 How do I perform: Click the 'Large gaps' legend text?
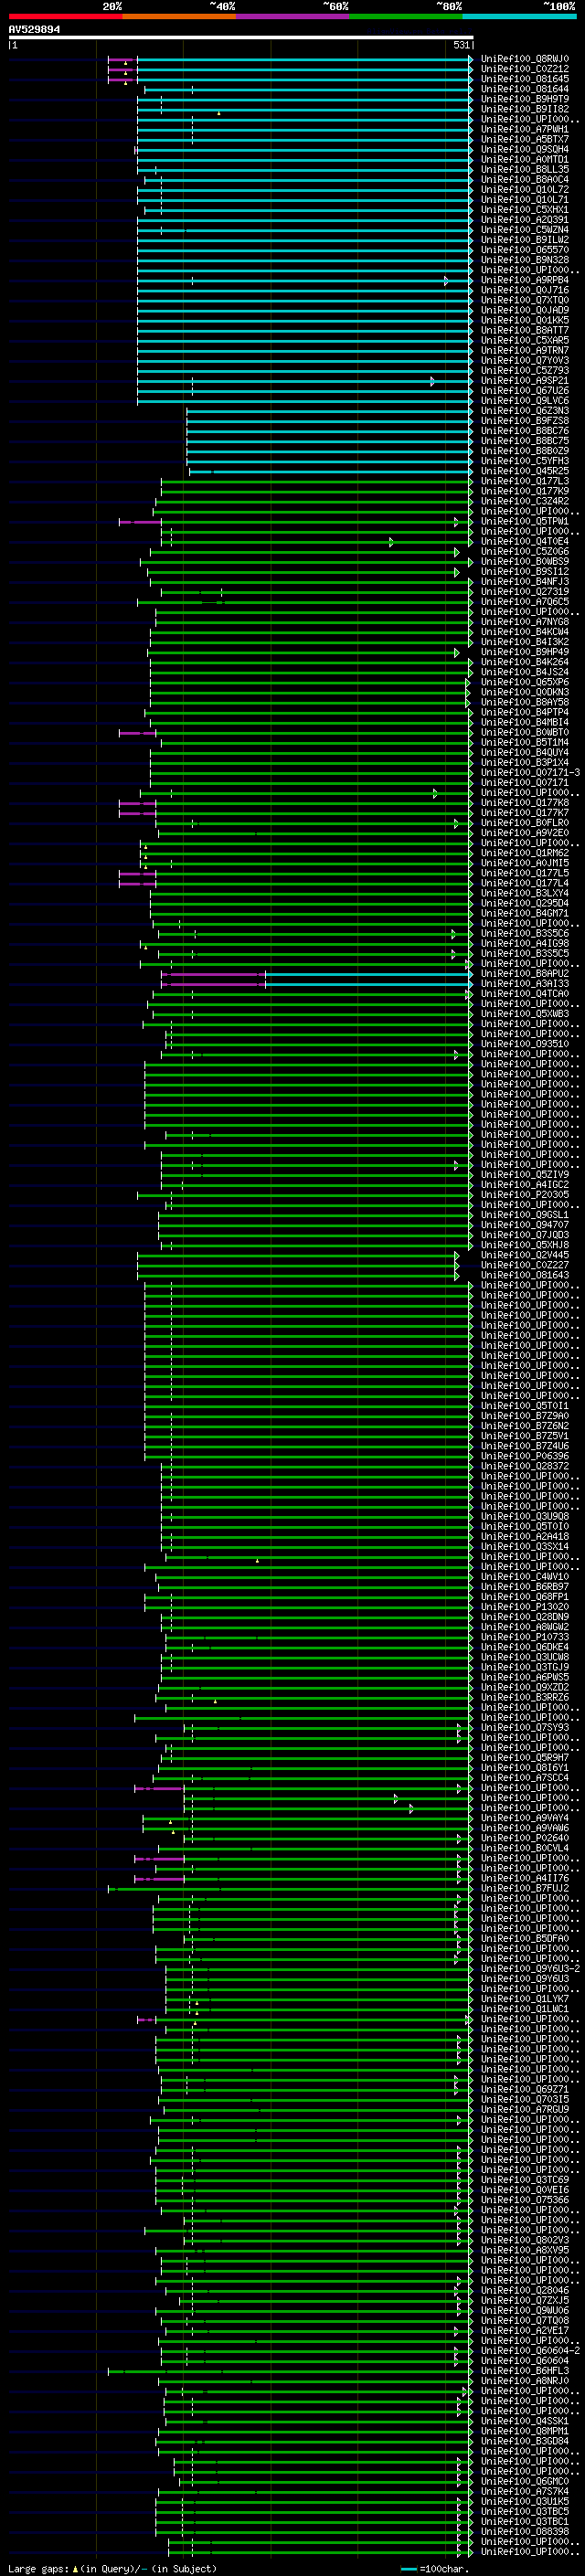coord(40,2568)
